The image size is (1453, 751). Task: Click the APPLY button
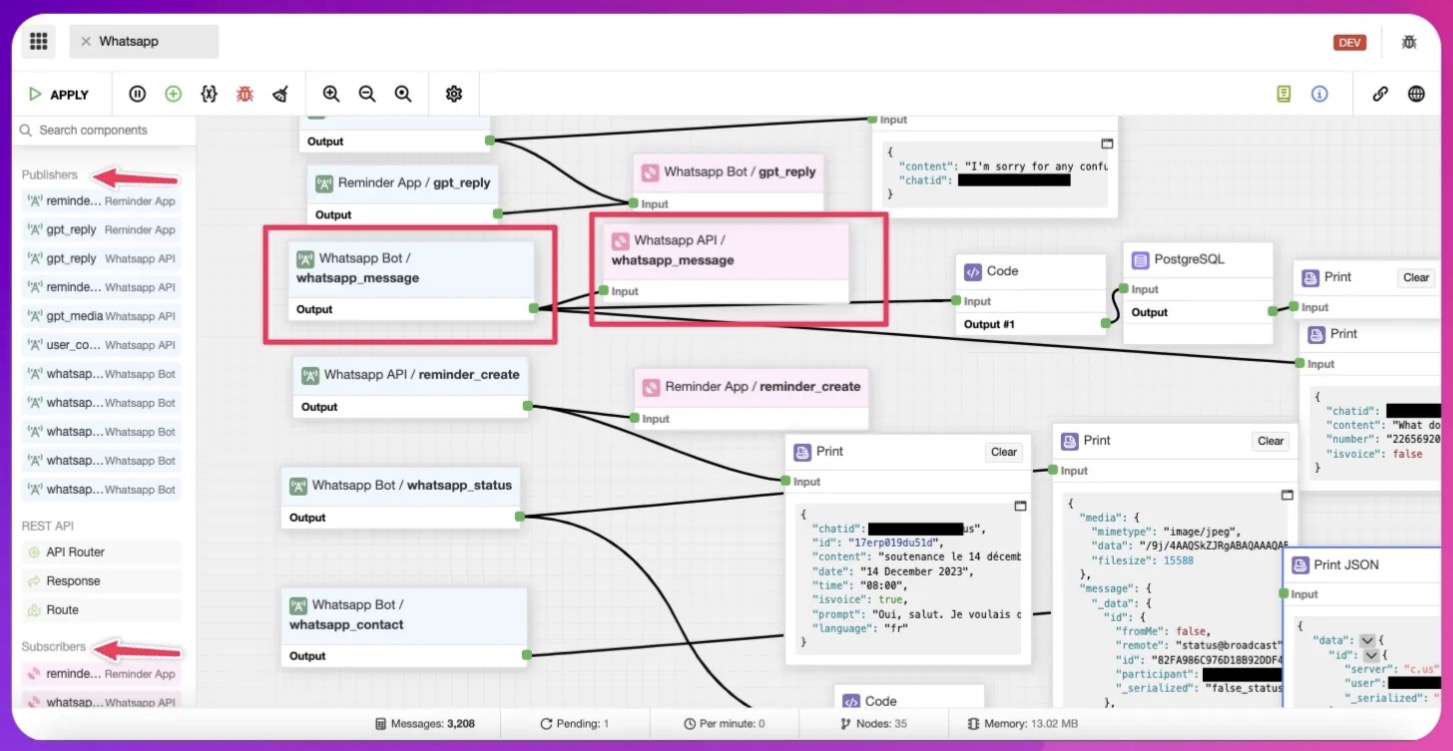(x=59, y=94)
